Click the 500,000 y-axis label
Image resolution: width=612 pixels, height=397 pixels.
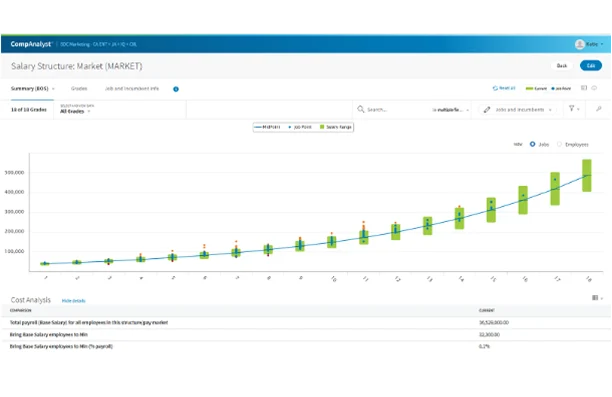[x=14, y=173]
